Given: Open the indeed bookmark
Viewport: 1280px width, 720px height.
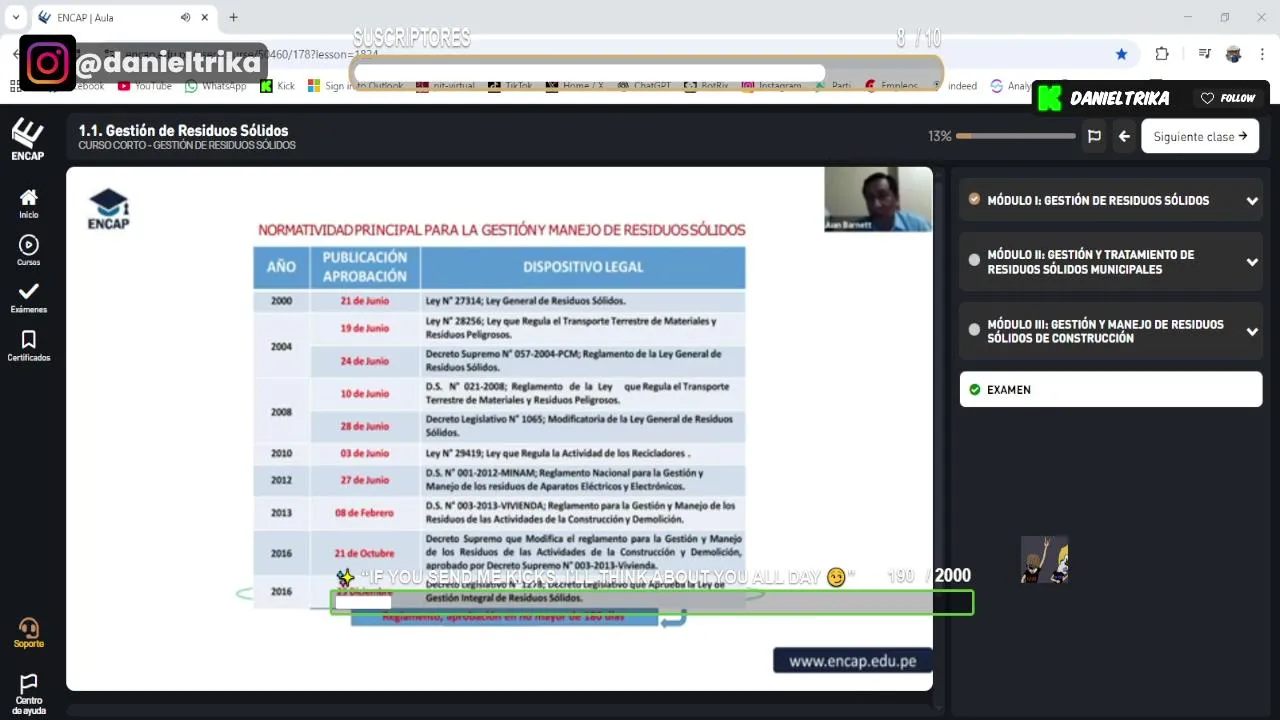Looking at the screenshot, I should (954, 86).
